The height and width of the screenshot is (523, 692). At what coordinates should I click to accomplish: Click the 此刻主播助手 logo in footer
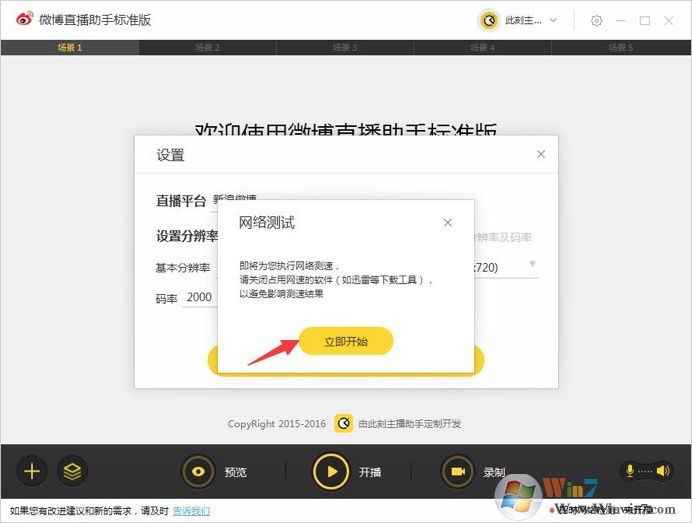pyautogui.click(x=343, y=424)
